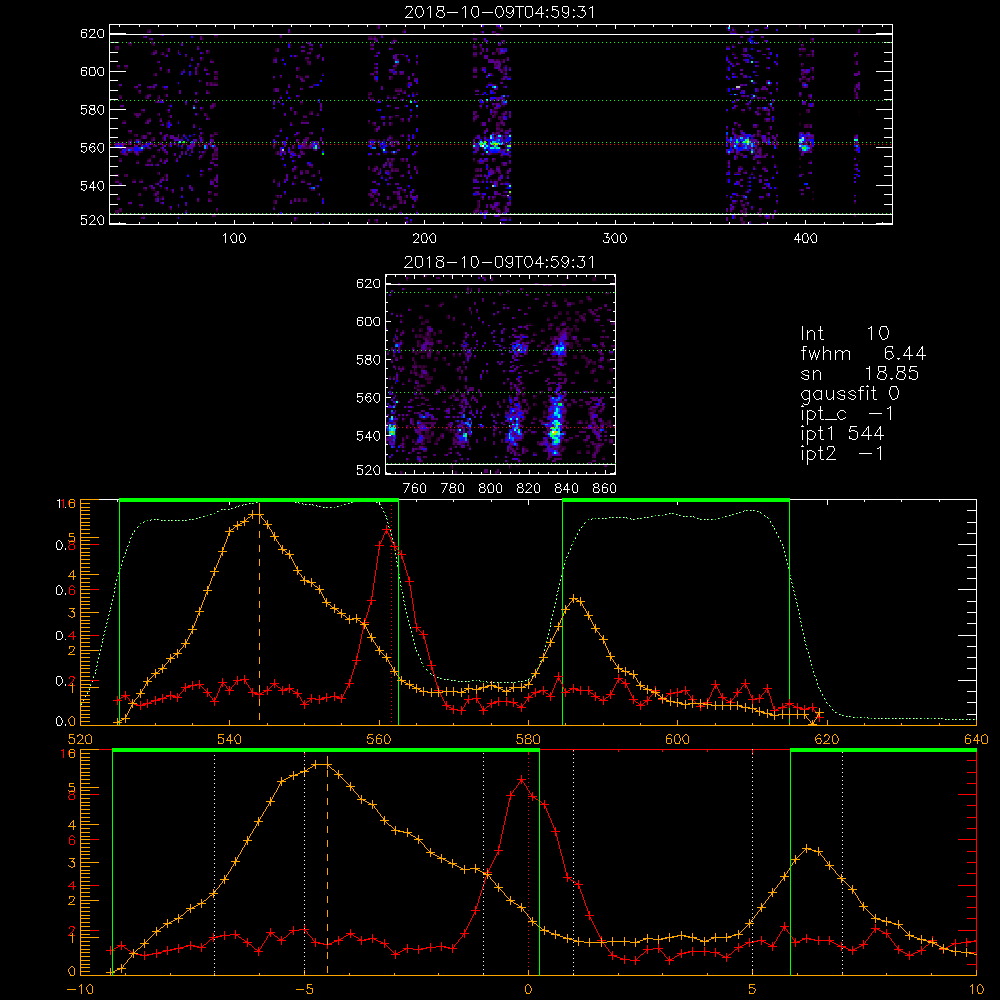
Task: Click the timestamp title above the small middle spectrogram
Action: pyautogui.click(x=499, y=262)
